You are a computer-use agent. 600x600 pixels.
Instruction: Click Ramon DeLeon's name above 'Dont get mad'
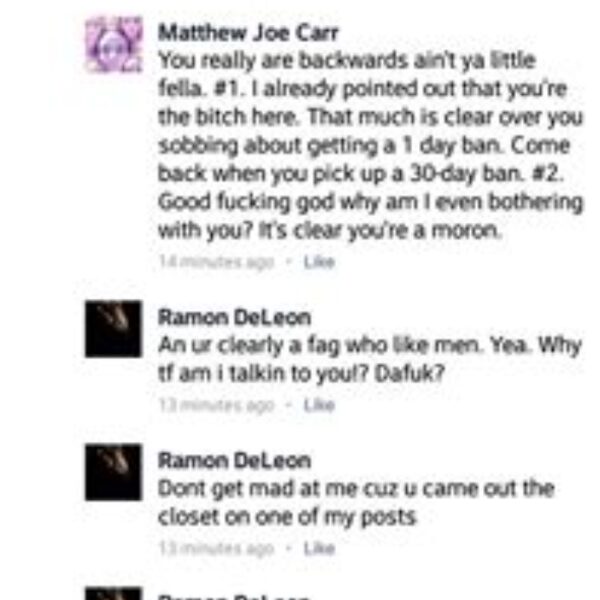(235, 460)
